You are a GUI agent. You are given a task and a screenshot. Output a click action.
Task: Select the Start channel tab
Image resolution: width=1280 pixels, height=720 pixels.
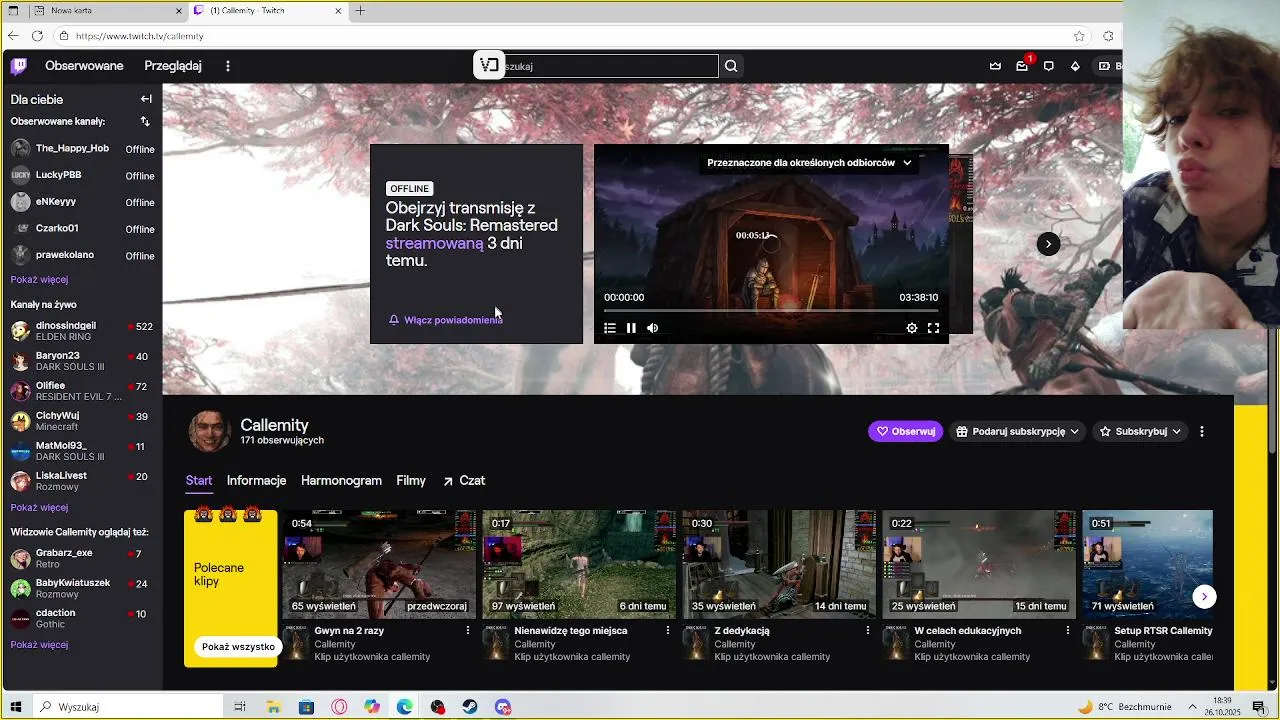pyautogui.click(x=199, y=481)
